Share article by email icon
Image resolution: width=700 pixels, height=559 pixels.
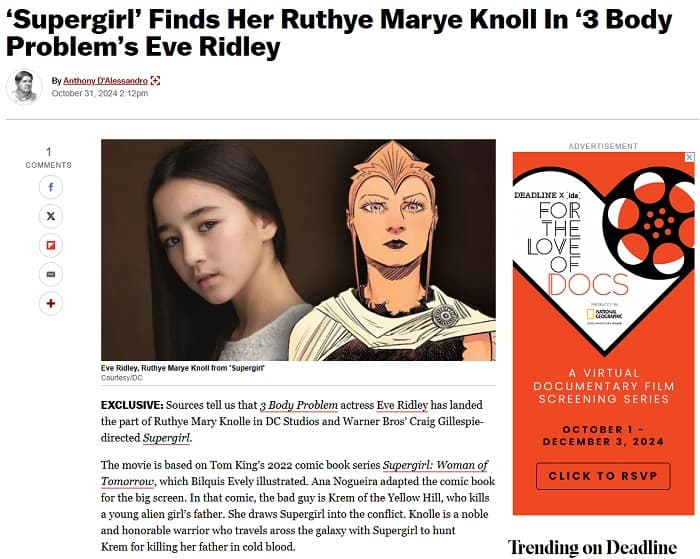[50, 274]
